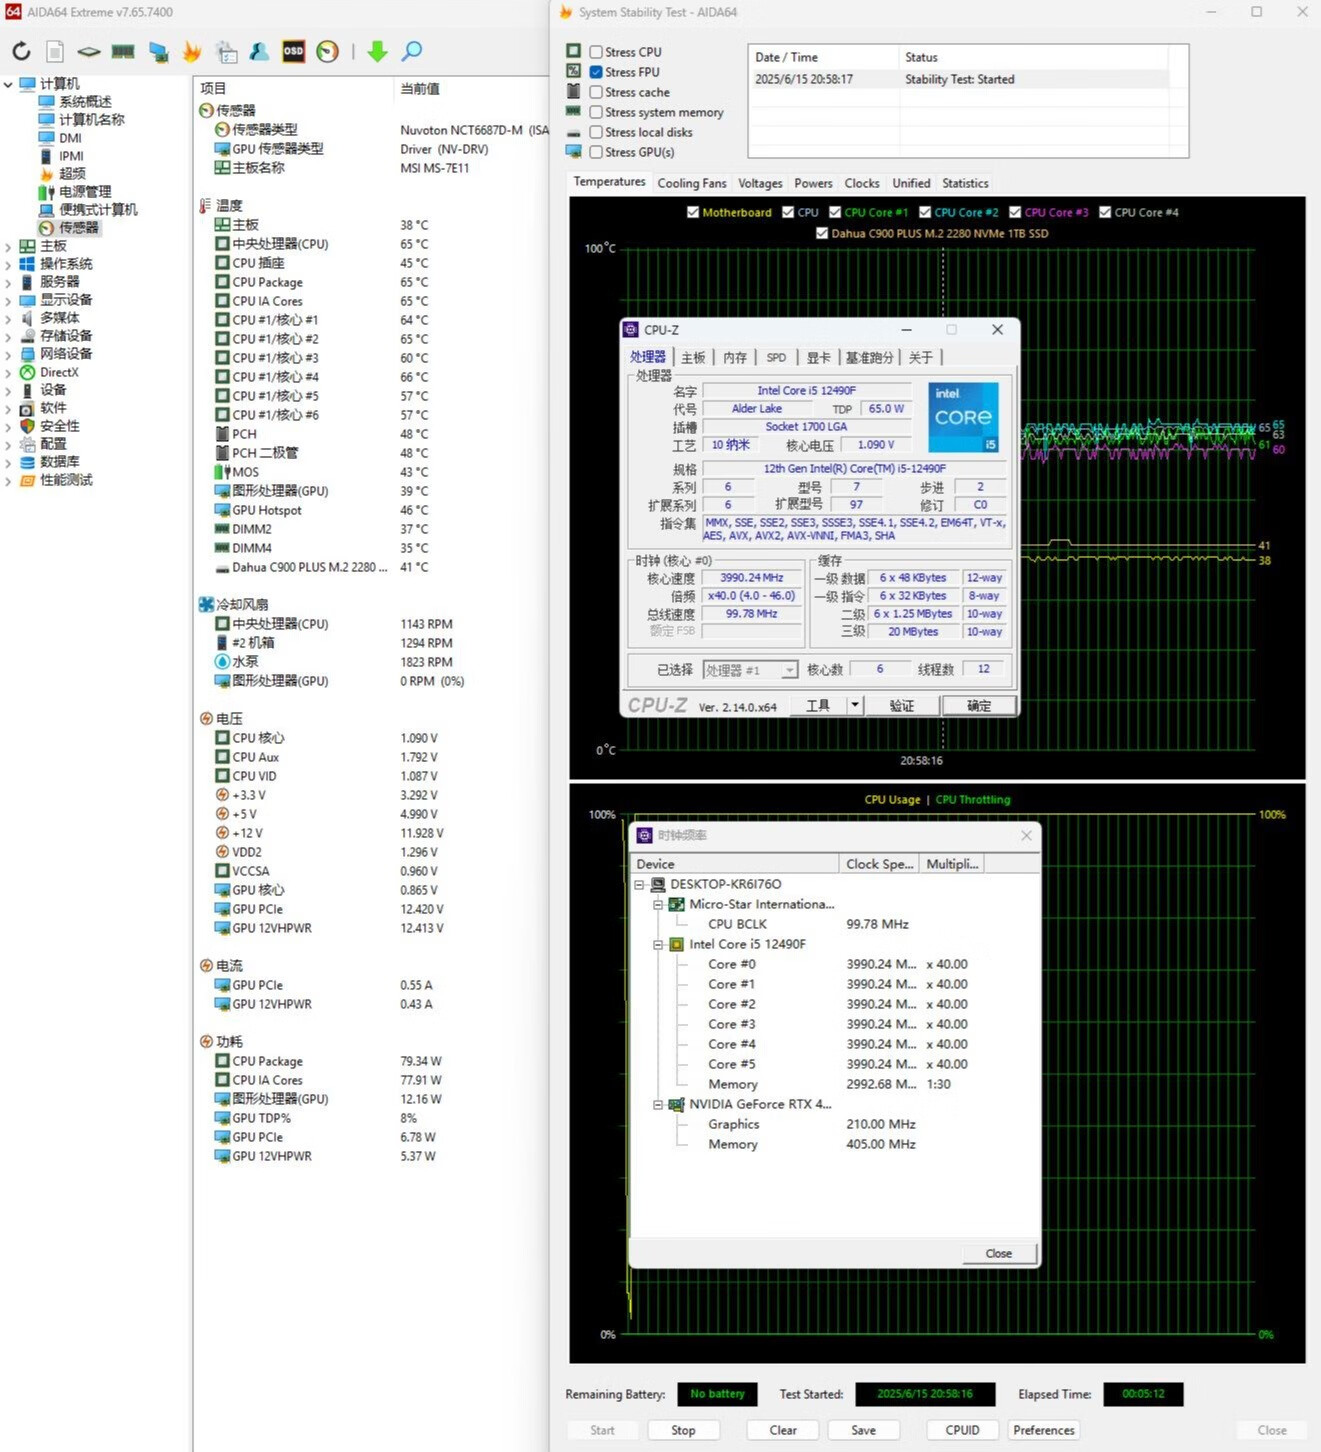This screenshot has width=1321, height=1452.
Task: Switch to the Voltages tab
Action: (x=760, y=183)
